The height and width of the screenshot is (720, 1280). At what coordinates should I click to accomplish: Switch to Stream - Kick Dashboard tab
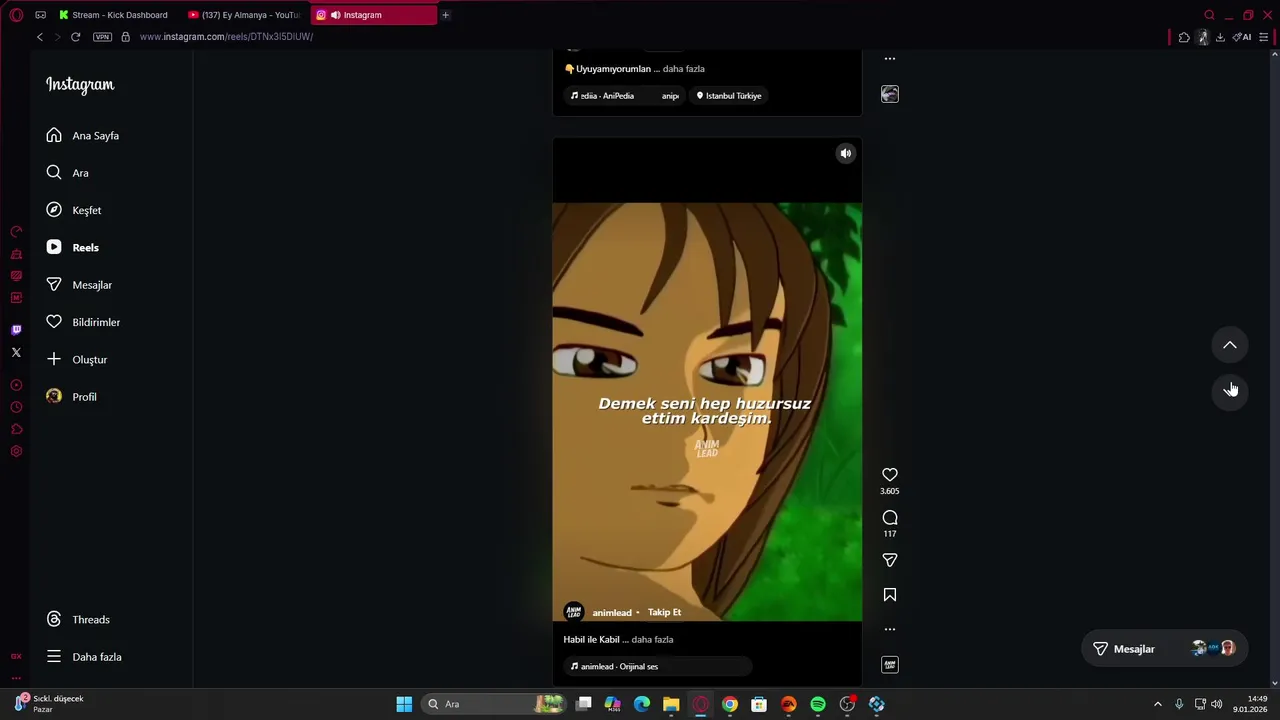113,15
